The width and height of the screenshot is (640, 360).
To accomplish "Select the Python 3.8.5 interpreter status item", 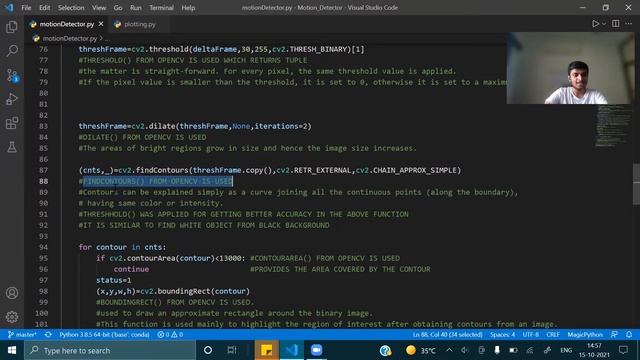I will point(104,335).
